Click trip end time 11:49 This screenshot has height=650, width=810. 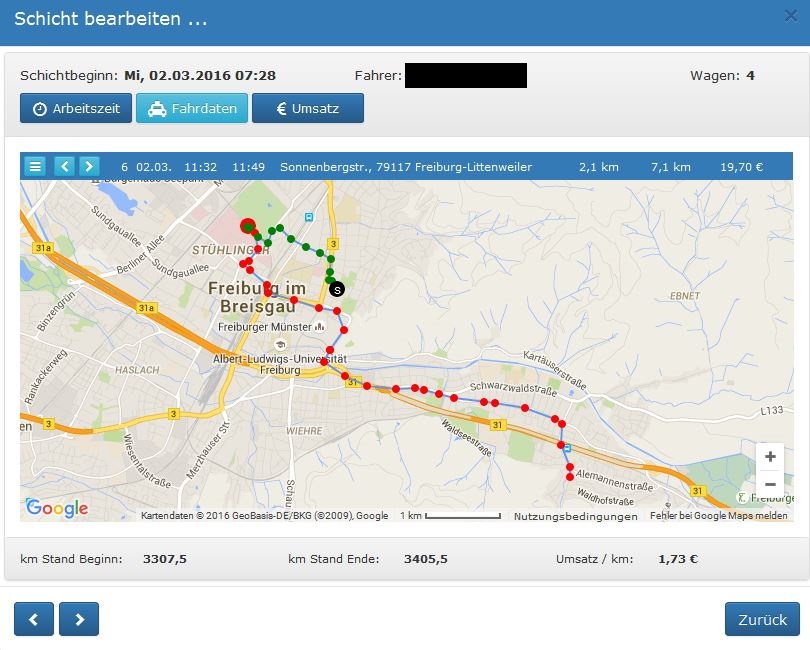pos(248,167)
